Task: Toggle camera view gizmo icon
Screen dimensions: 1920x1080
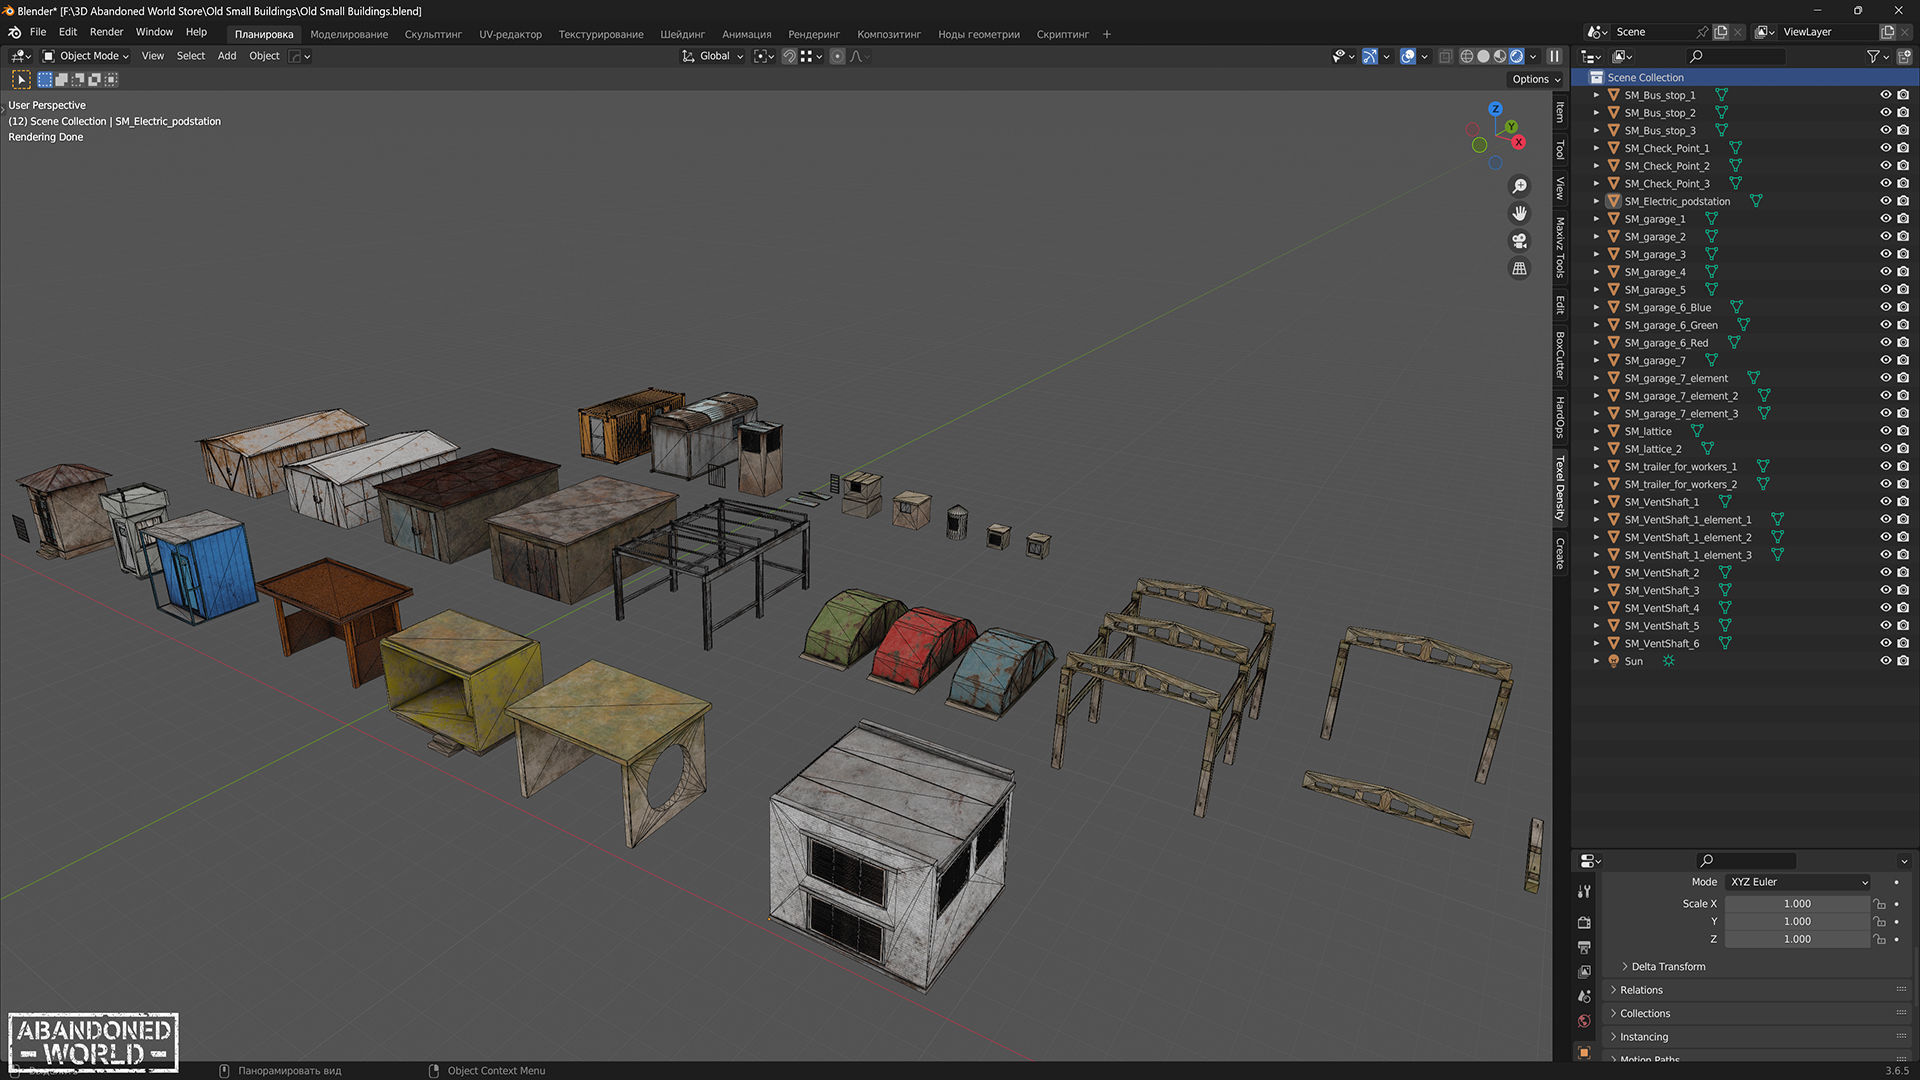Action: coord(1519,241)
